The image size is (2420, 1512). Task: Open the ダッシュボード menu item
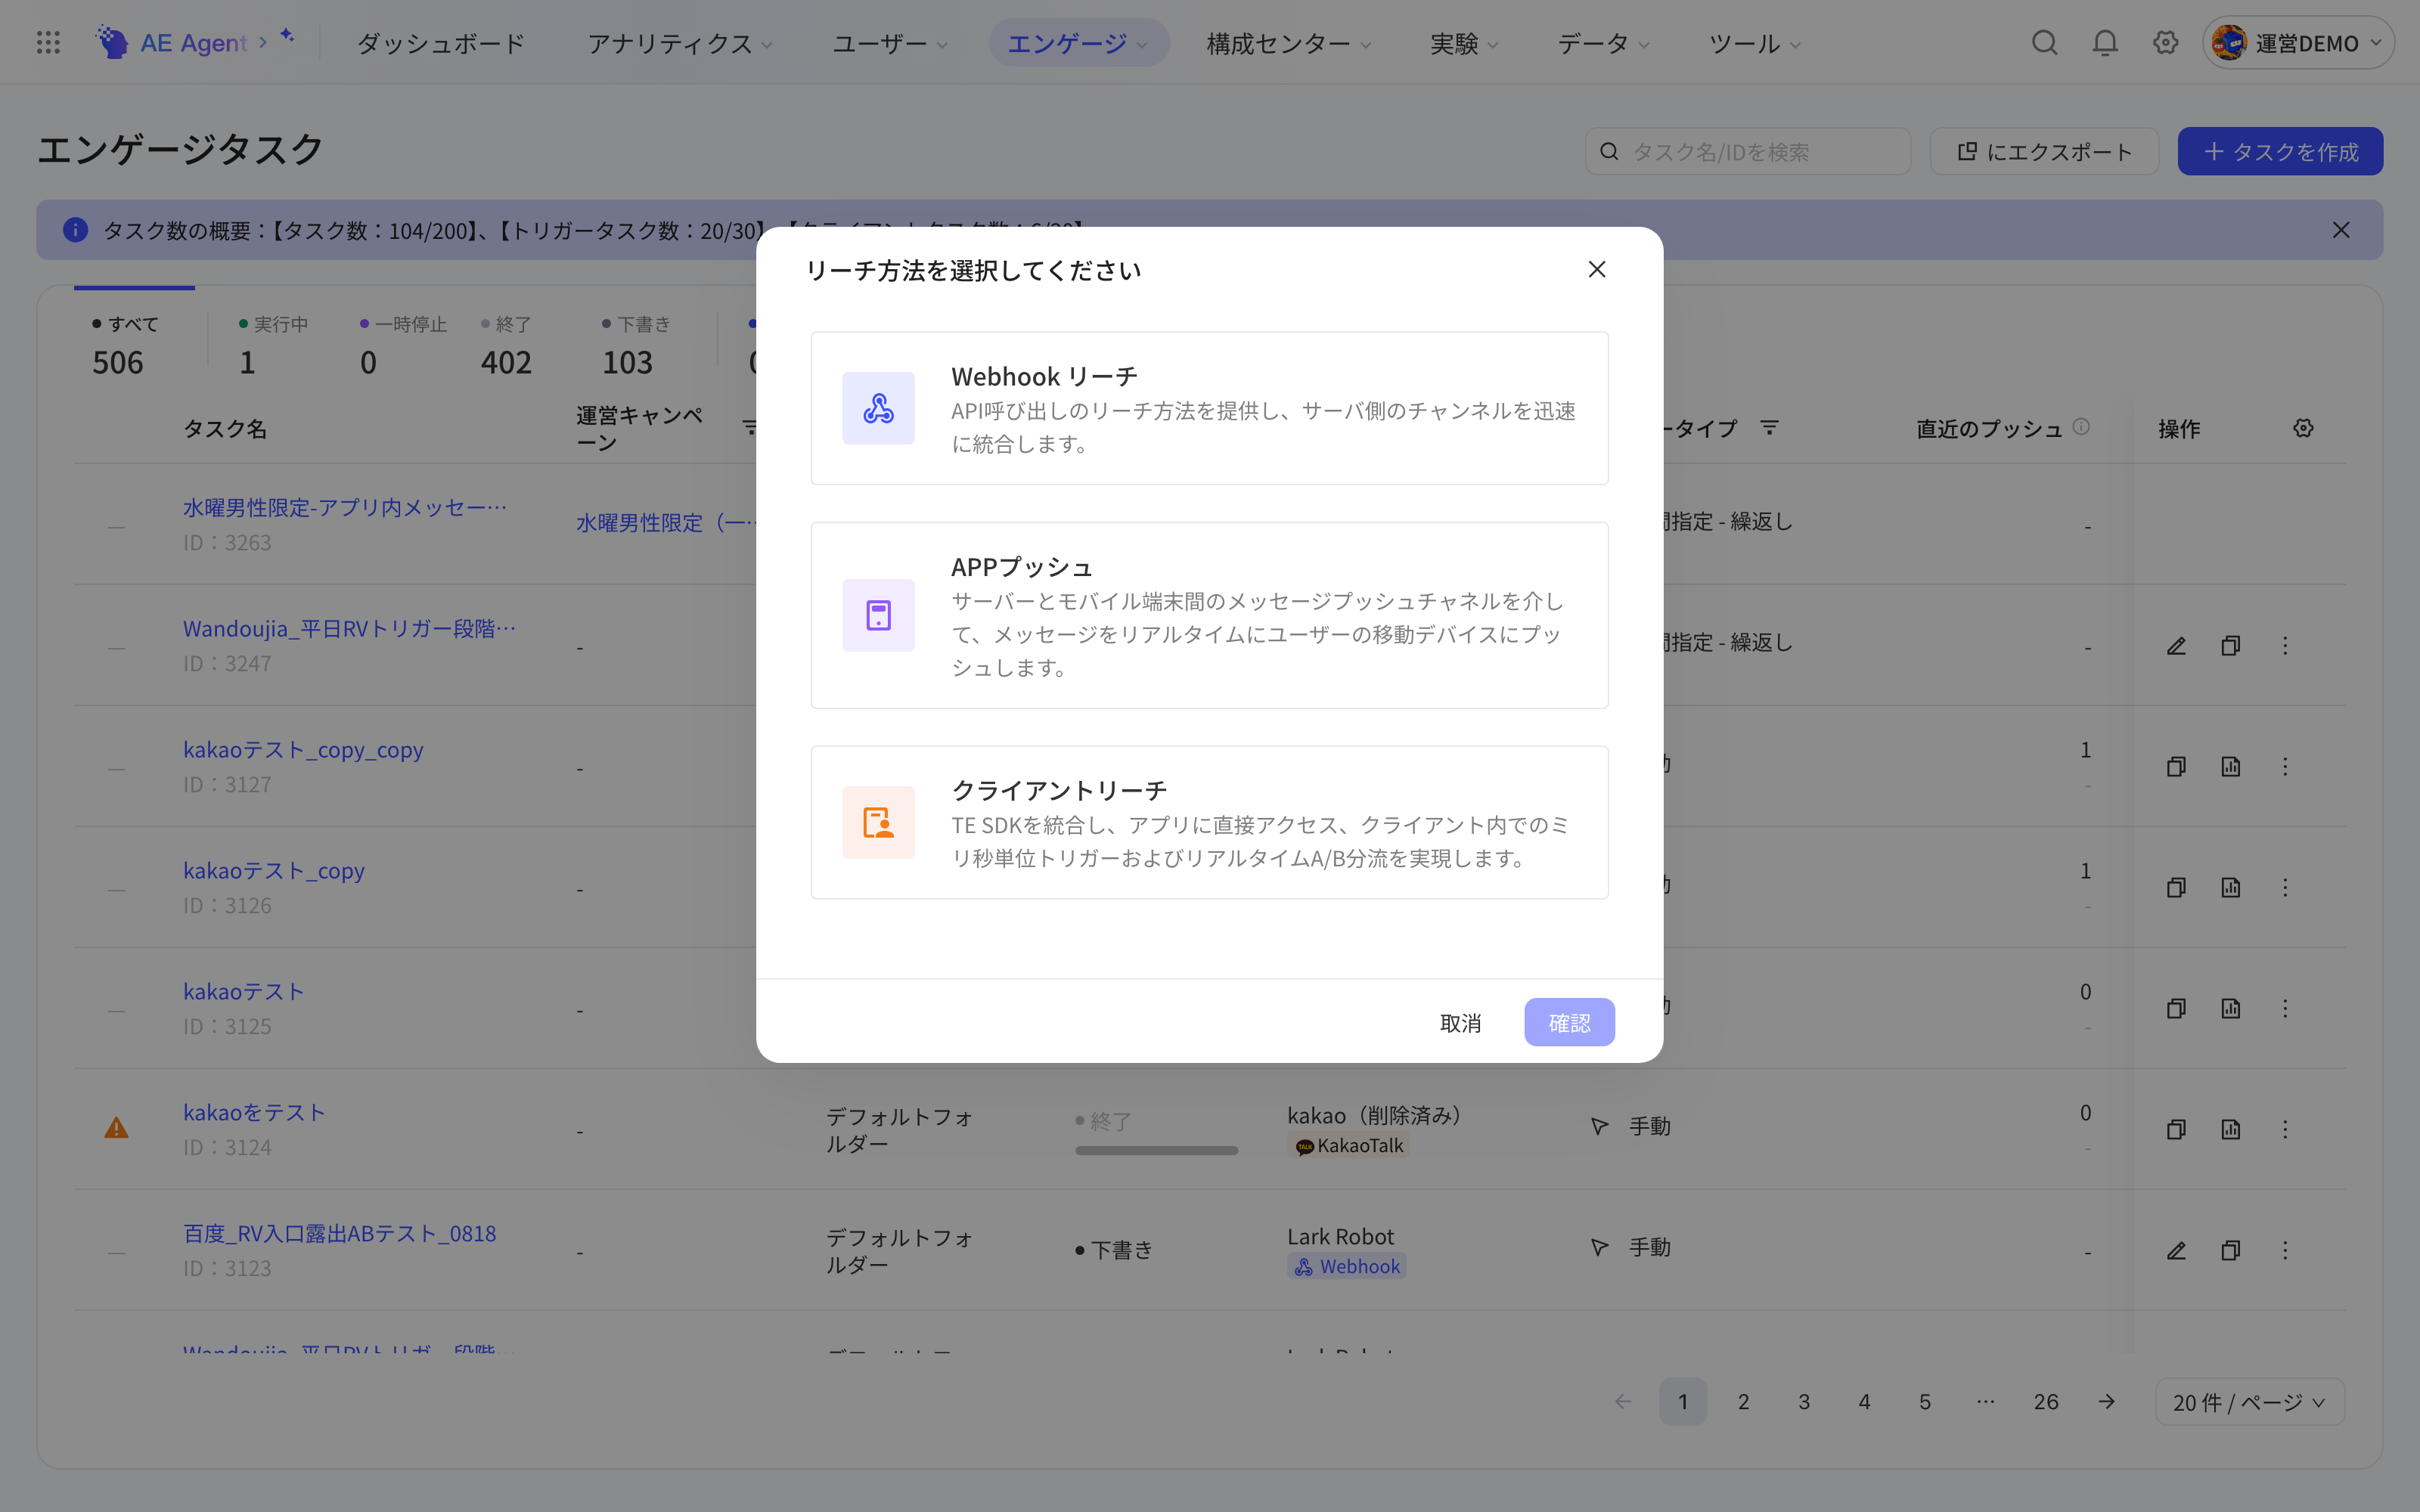click(x=441, y=44)
